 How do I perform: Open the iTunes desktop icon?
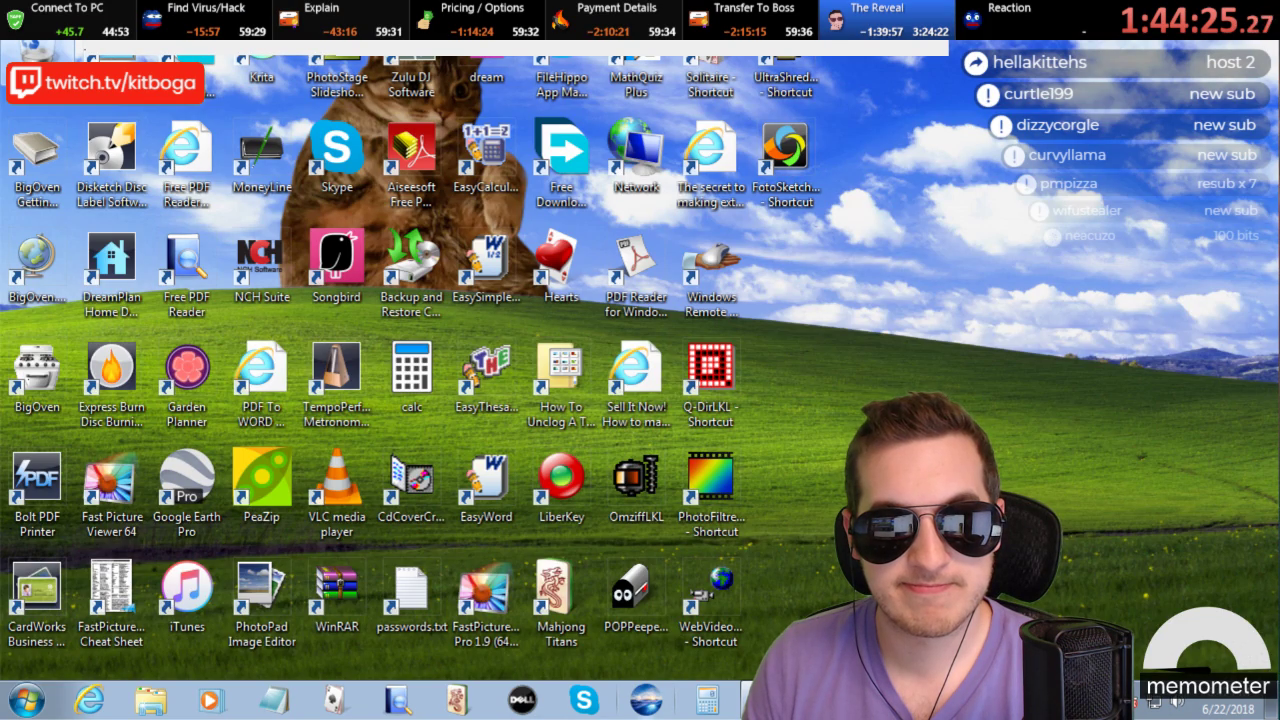187,597
